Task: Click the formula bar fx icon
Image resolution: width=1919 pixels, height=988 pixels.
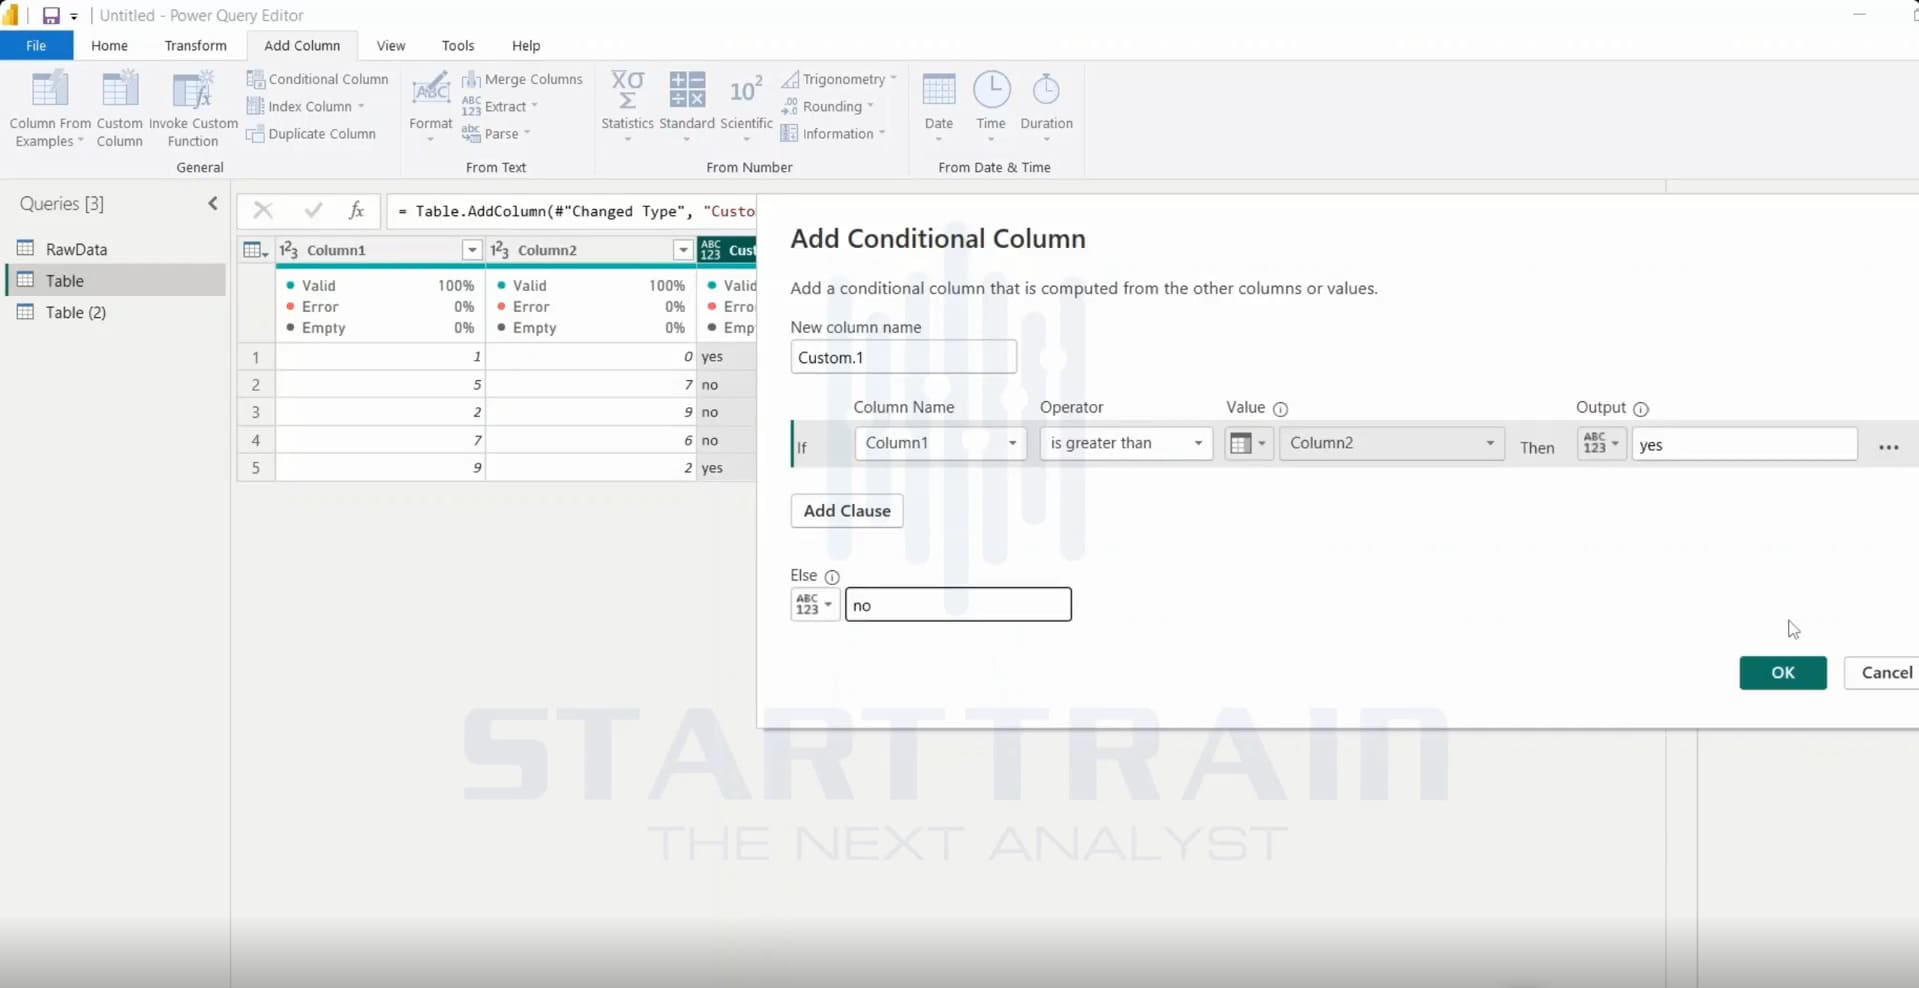Action: tap(356, 210)
